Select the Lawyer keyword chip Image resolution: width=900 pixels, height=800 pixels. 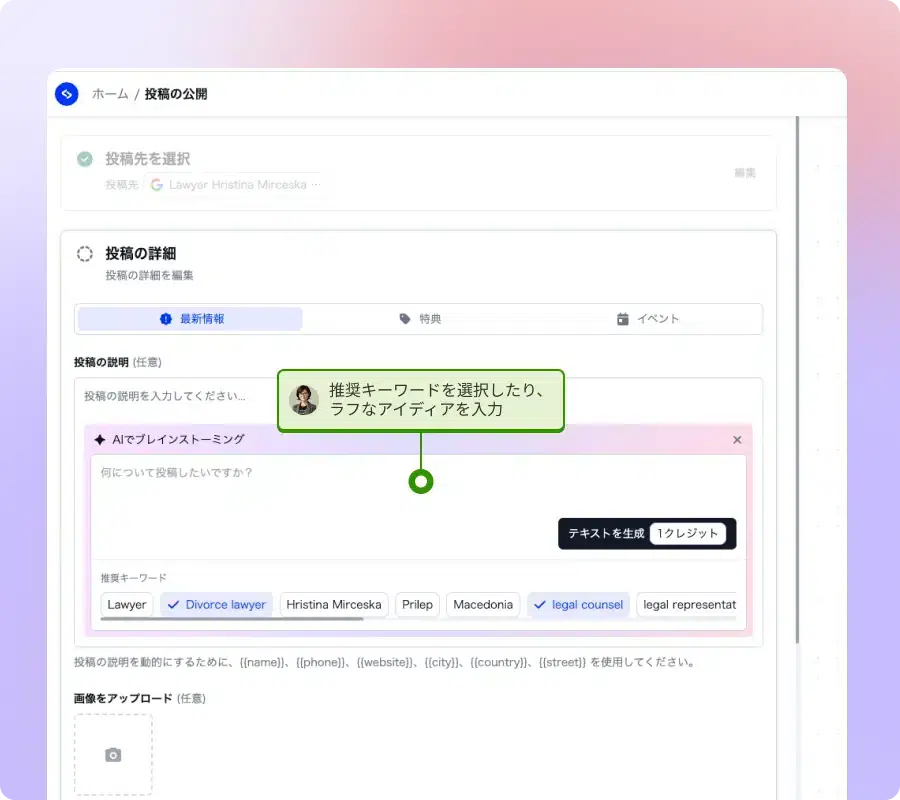pyautogui.click(x=127, y=605)
